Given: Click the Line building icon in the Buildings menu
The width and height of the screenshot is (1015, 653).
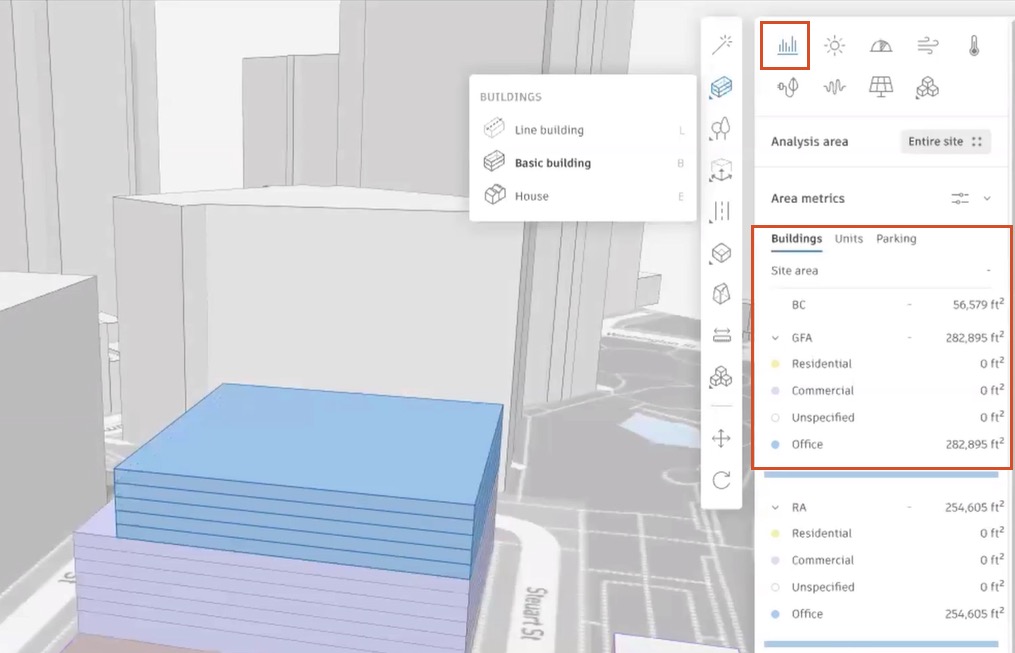Looking at the screenshot, I should tap(494, 128).
